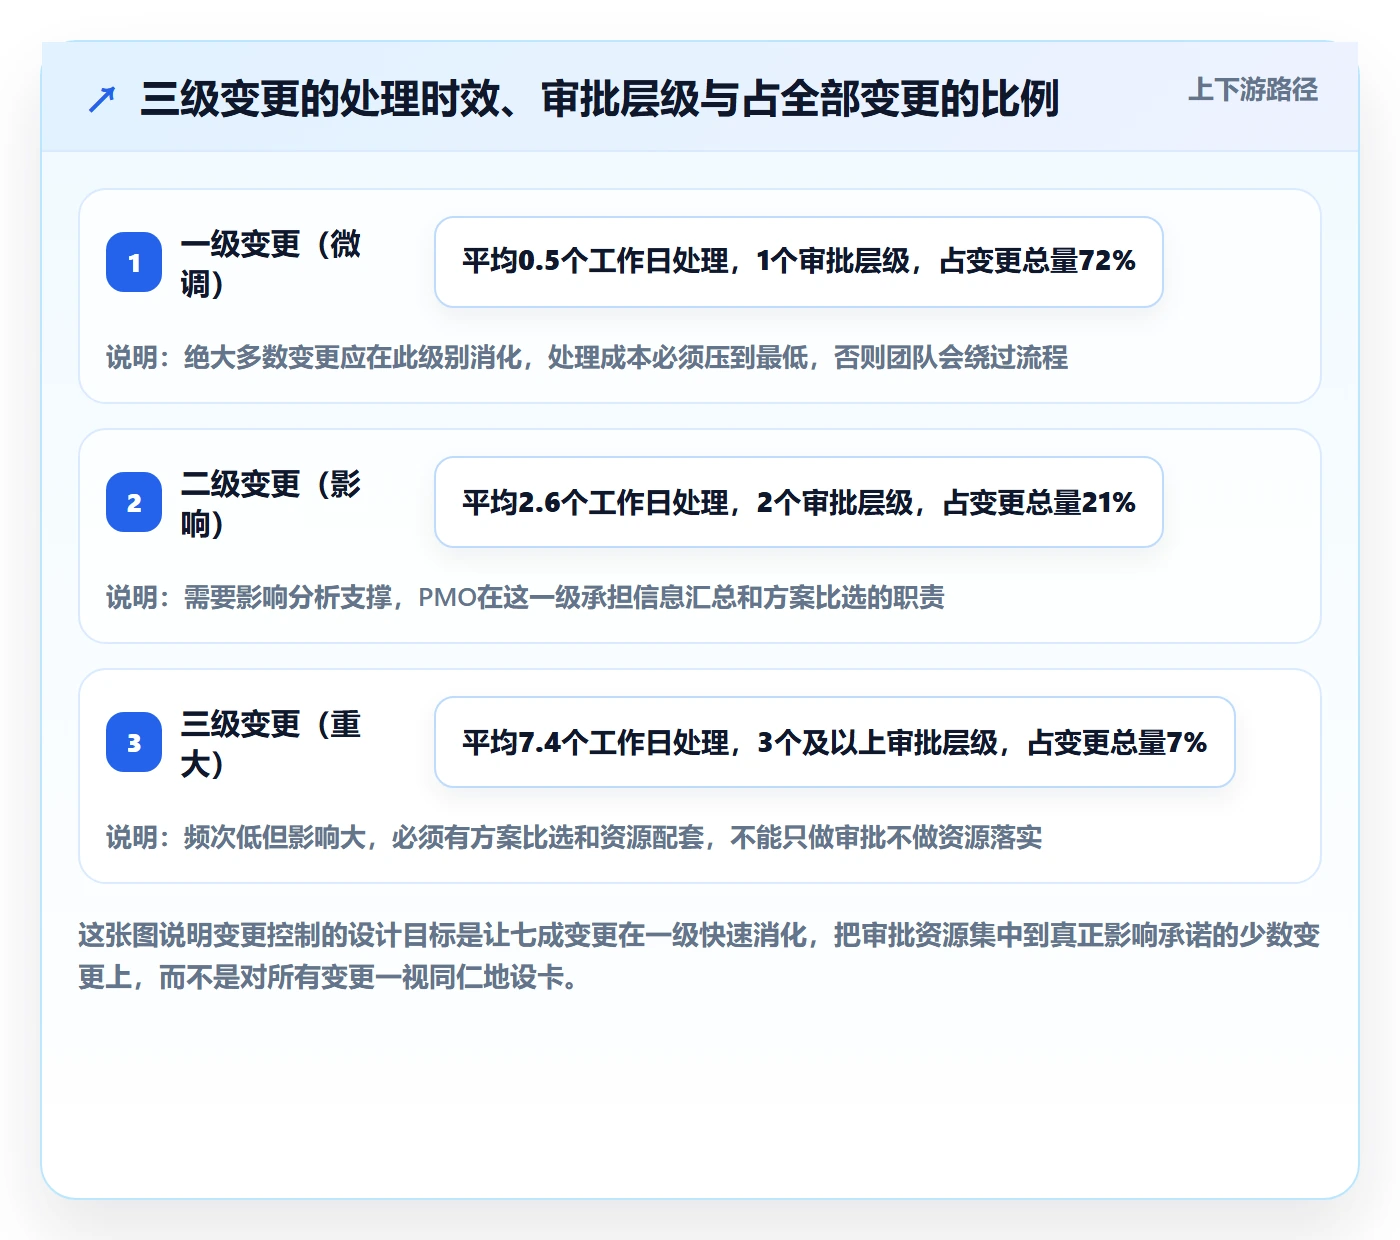
Task: Click the note 需要影响分析支撑
Action: pos(525,597)
